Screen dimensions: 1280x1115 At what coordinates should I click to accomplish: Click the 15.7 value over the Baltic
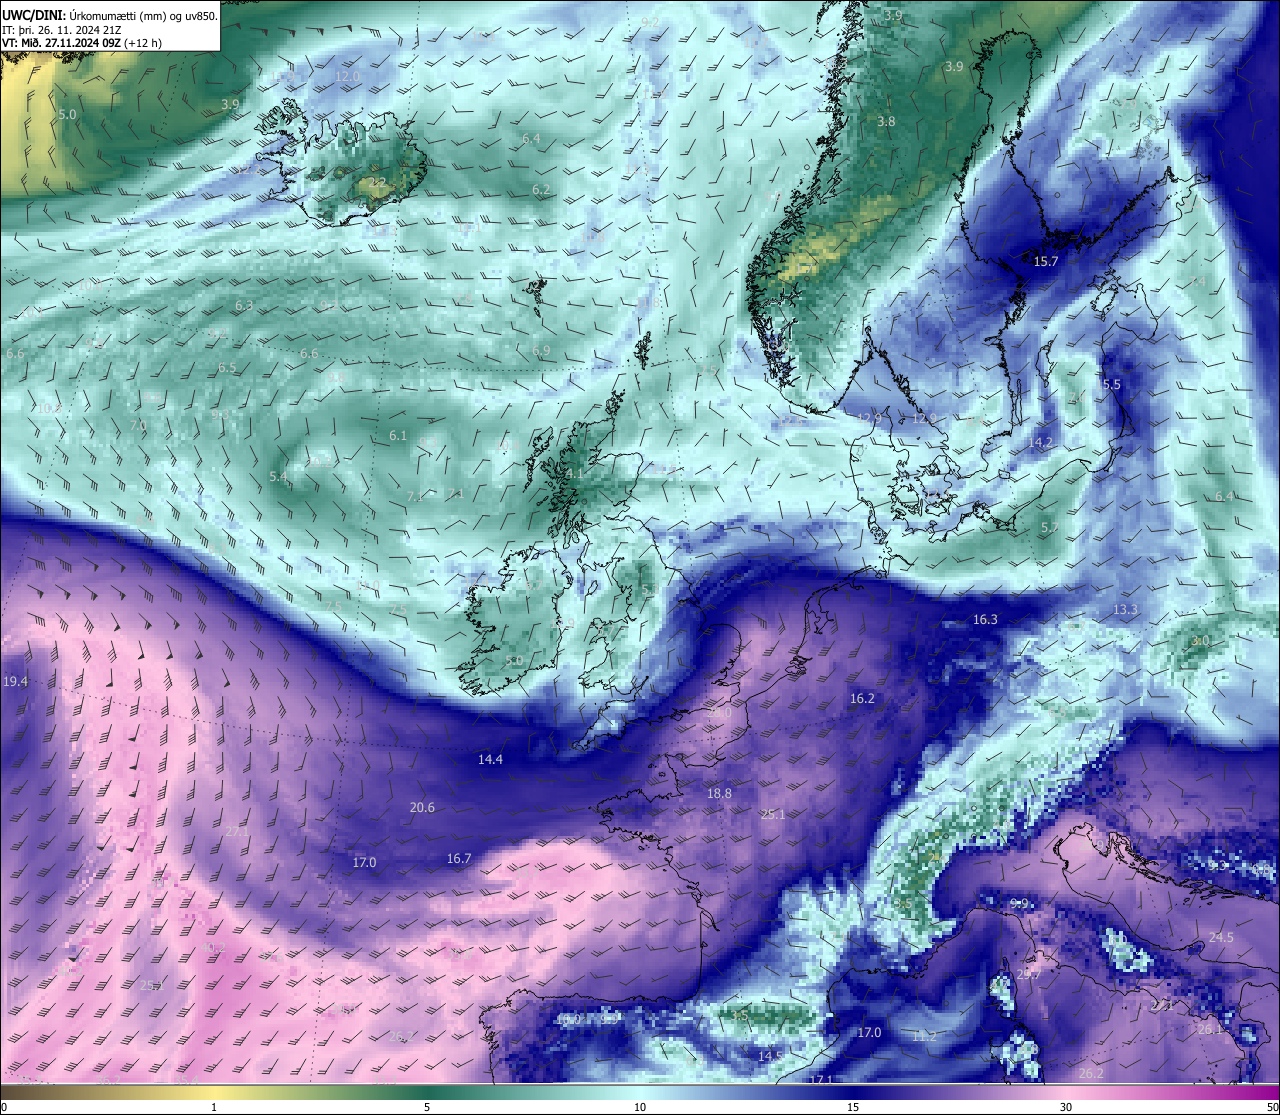1045,262
